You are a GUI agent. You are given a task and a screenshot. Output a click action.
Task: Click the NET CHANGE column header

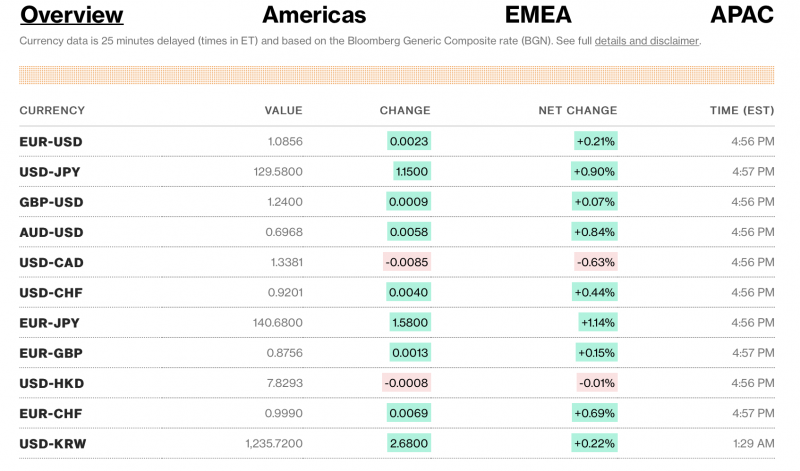(x=577, y=111)
